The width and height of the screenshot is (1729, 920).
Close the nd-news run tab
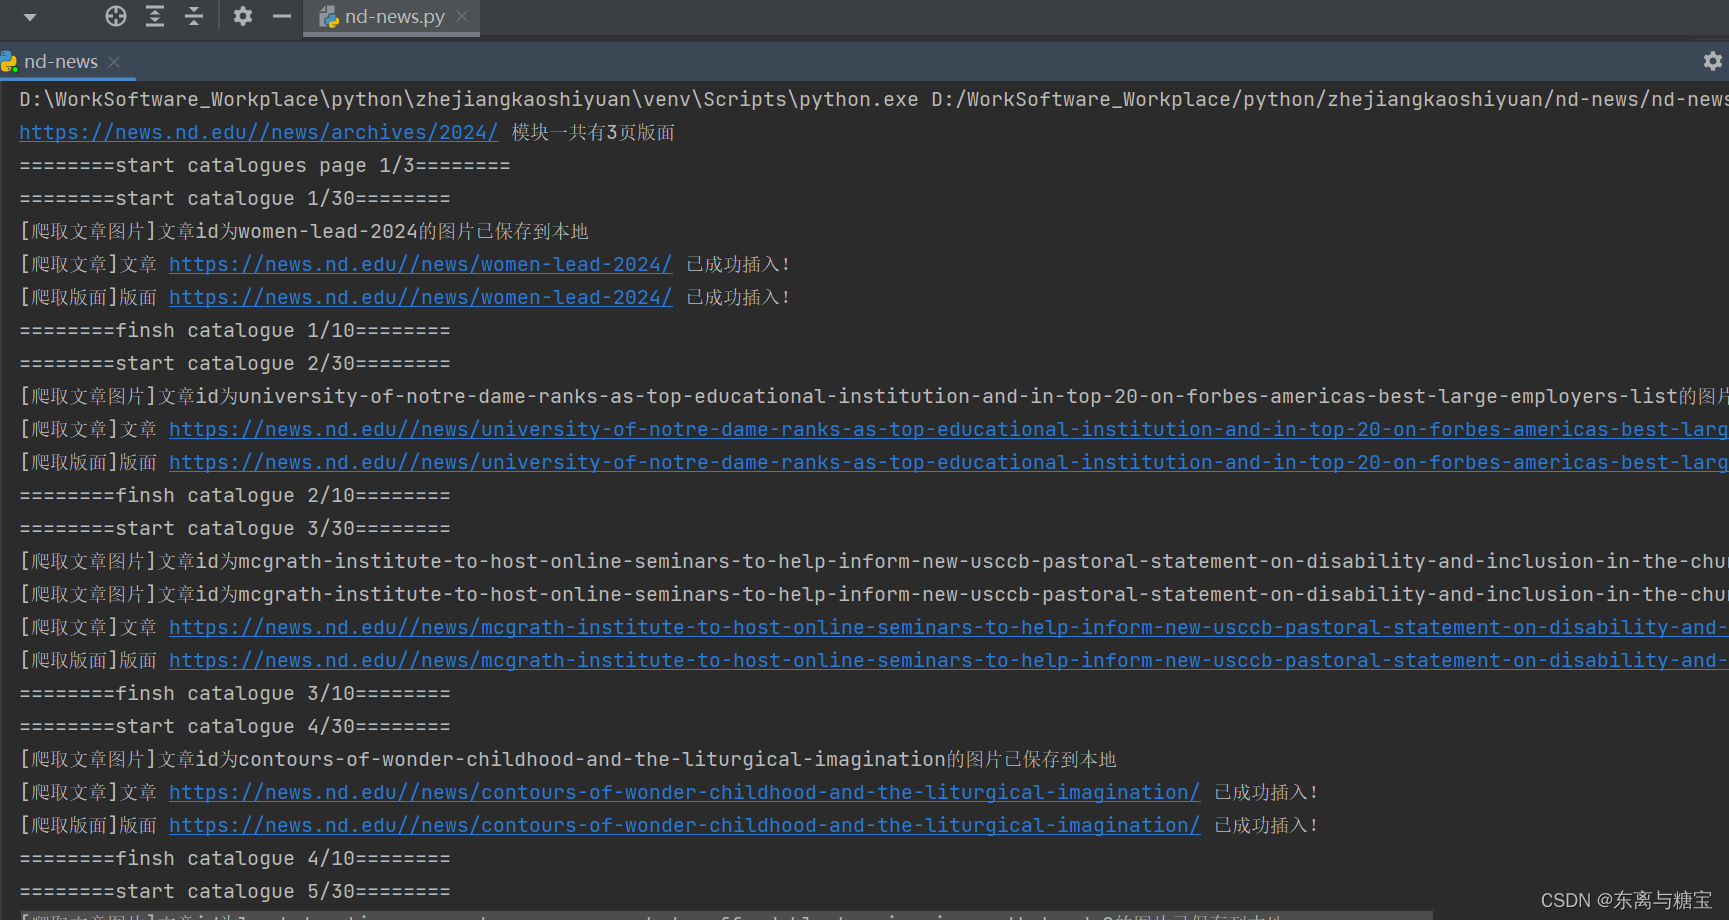114,62
